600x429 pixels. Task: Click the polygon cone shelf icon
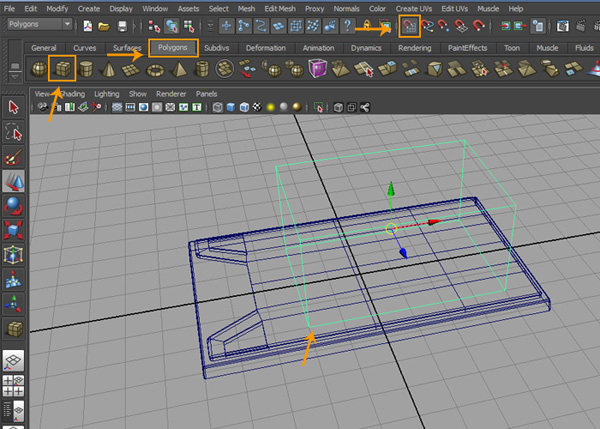point(110,69)
